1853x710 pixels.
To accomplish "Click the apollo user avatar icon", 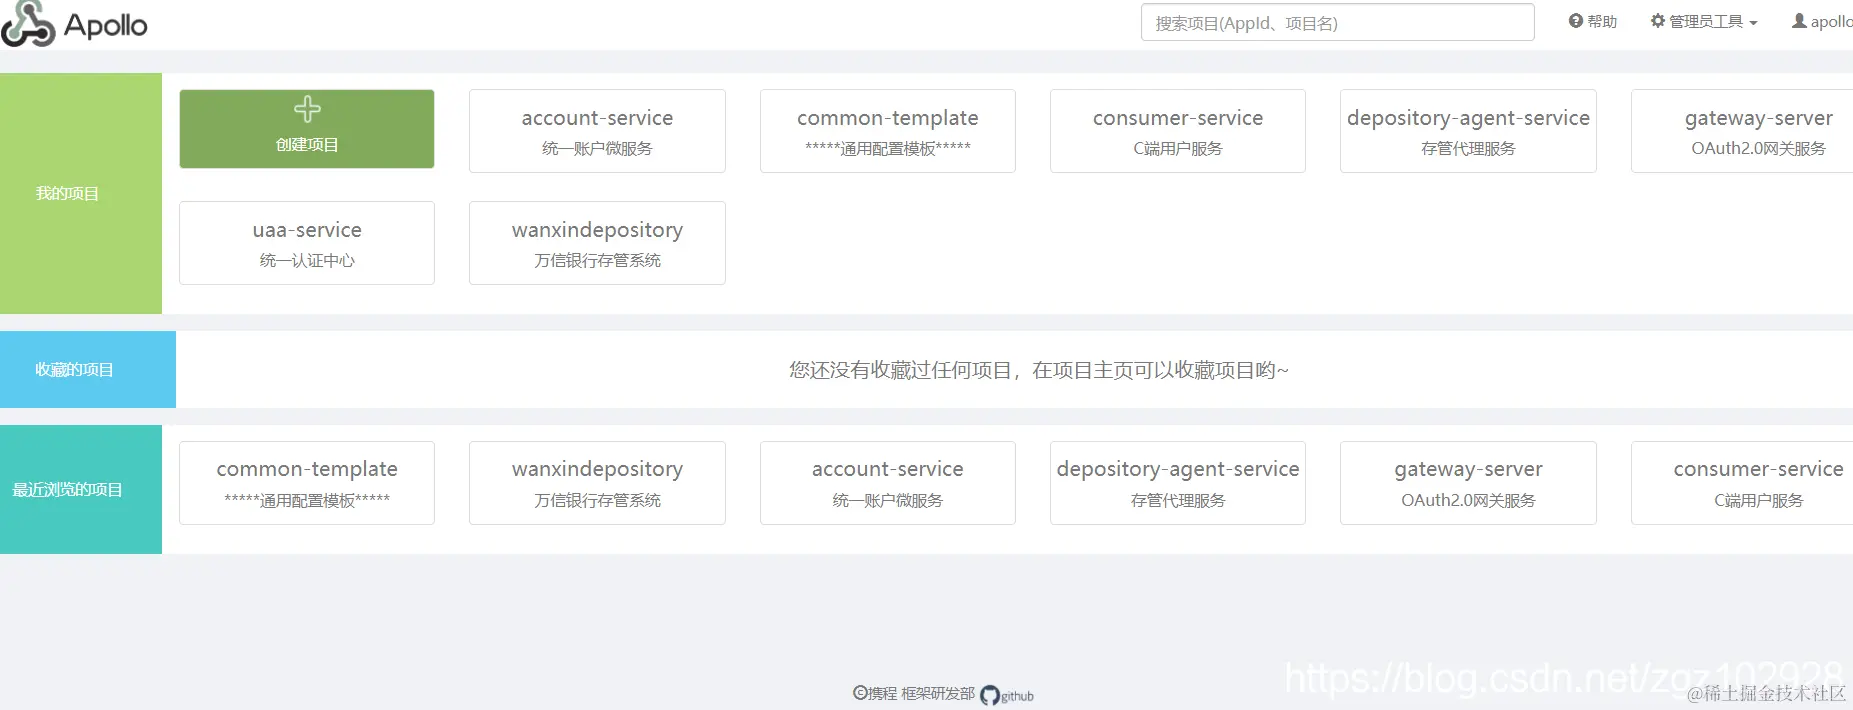I will coord(1799,21).
